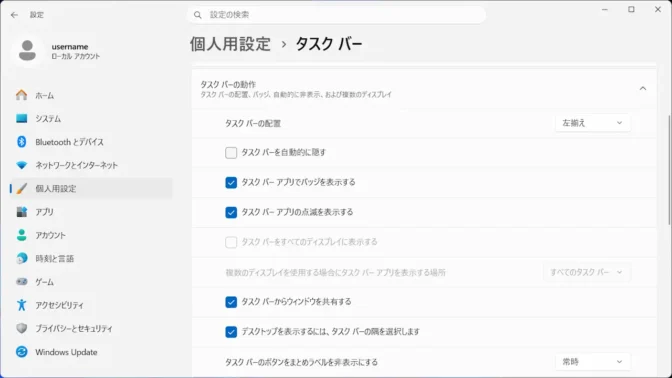Click ローカル アカウント text
Screen dimensions: 672x378
tap(75, 57)
